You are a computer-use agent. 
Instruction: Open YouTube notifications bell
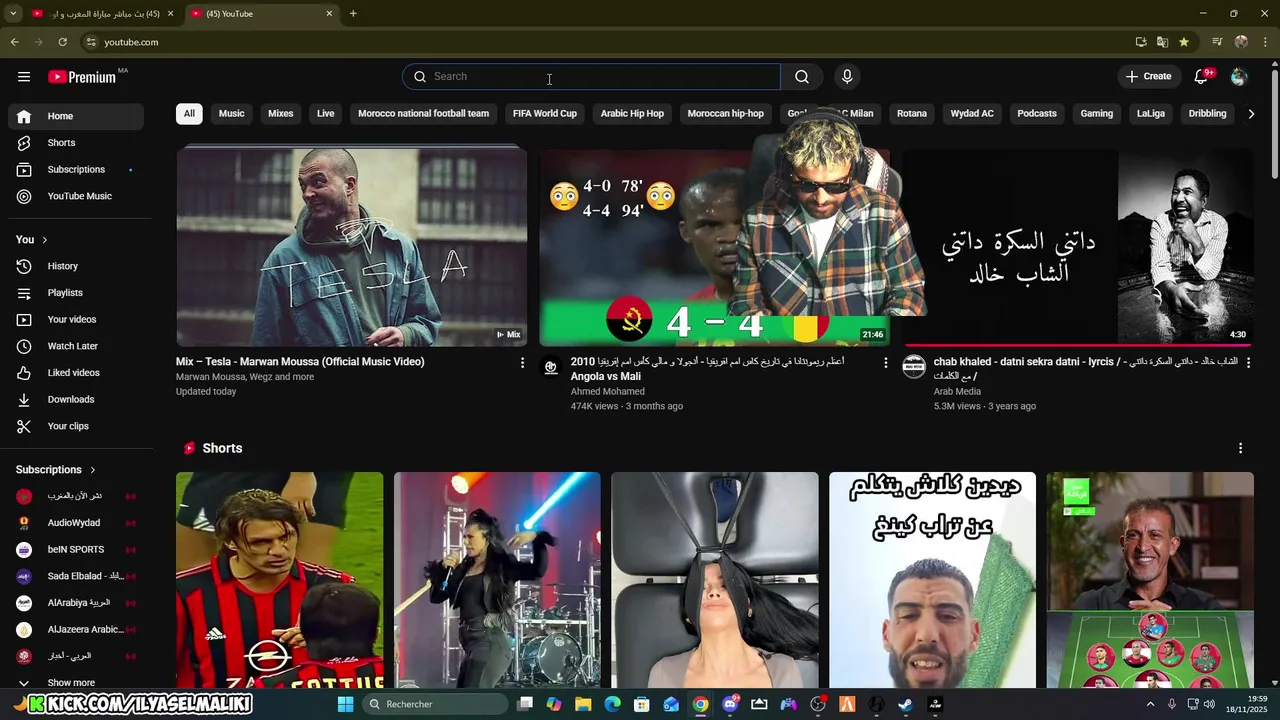[1202, 77]
